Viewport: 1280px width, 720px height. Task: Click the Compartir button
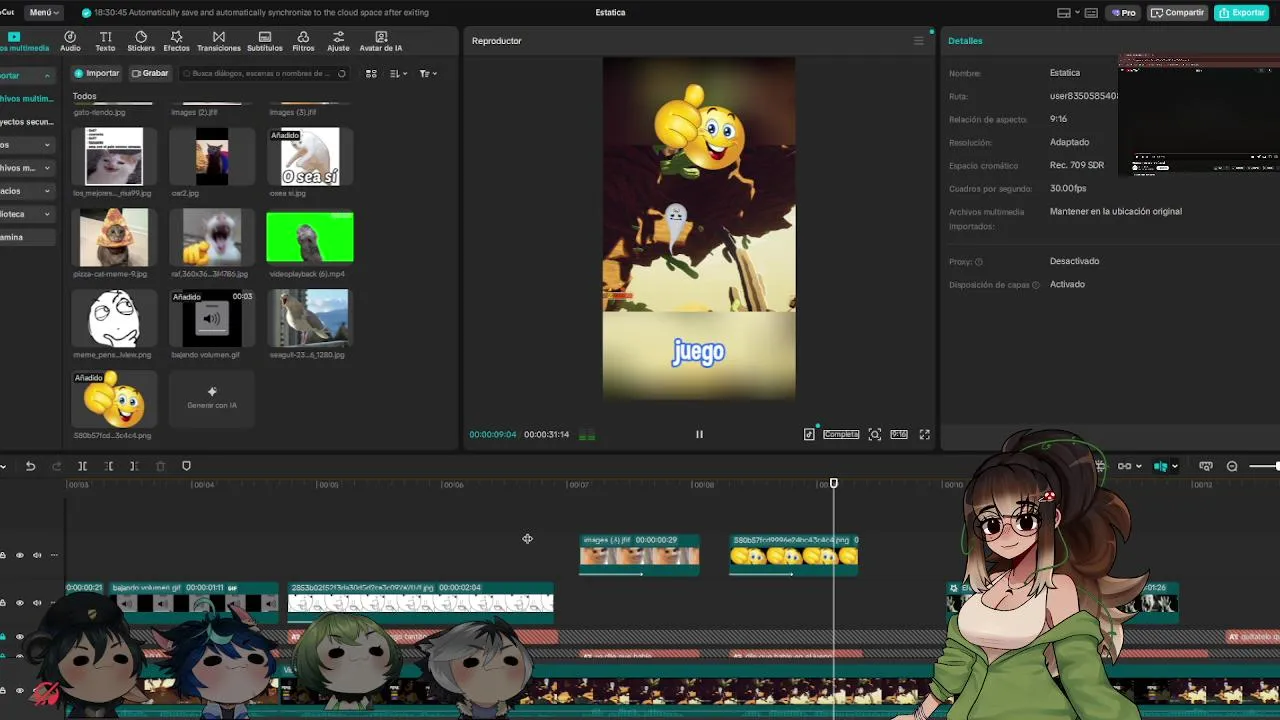point(1177,13)
